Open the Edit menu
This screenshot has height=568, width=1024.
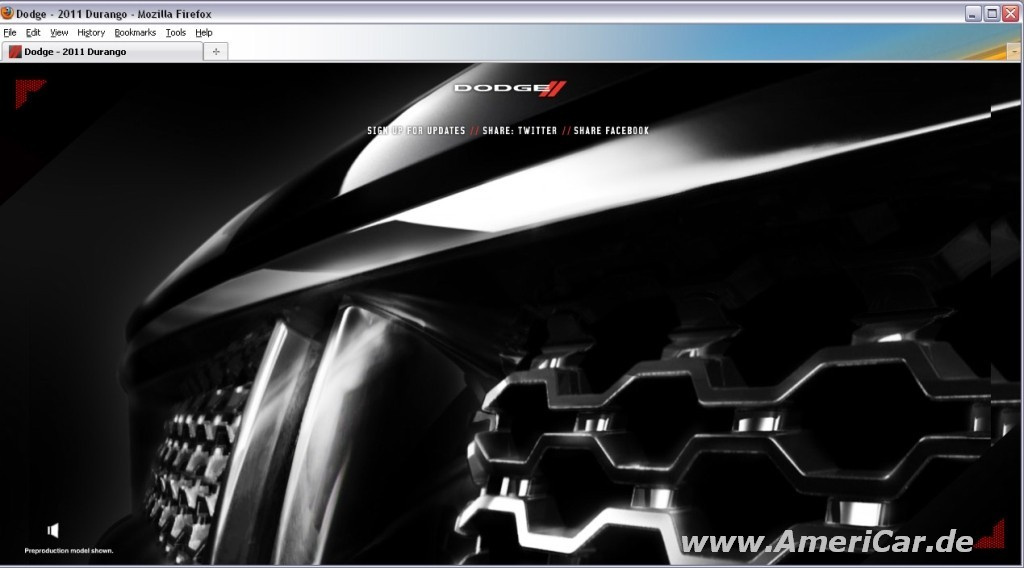(x=33, y=33)
